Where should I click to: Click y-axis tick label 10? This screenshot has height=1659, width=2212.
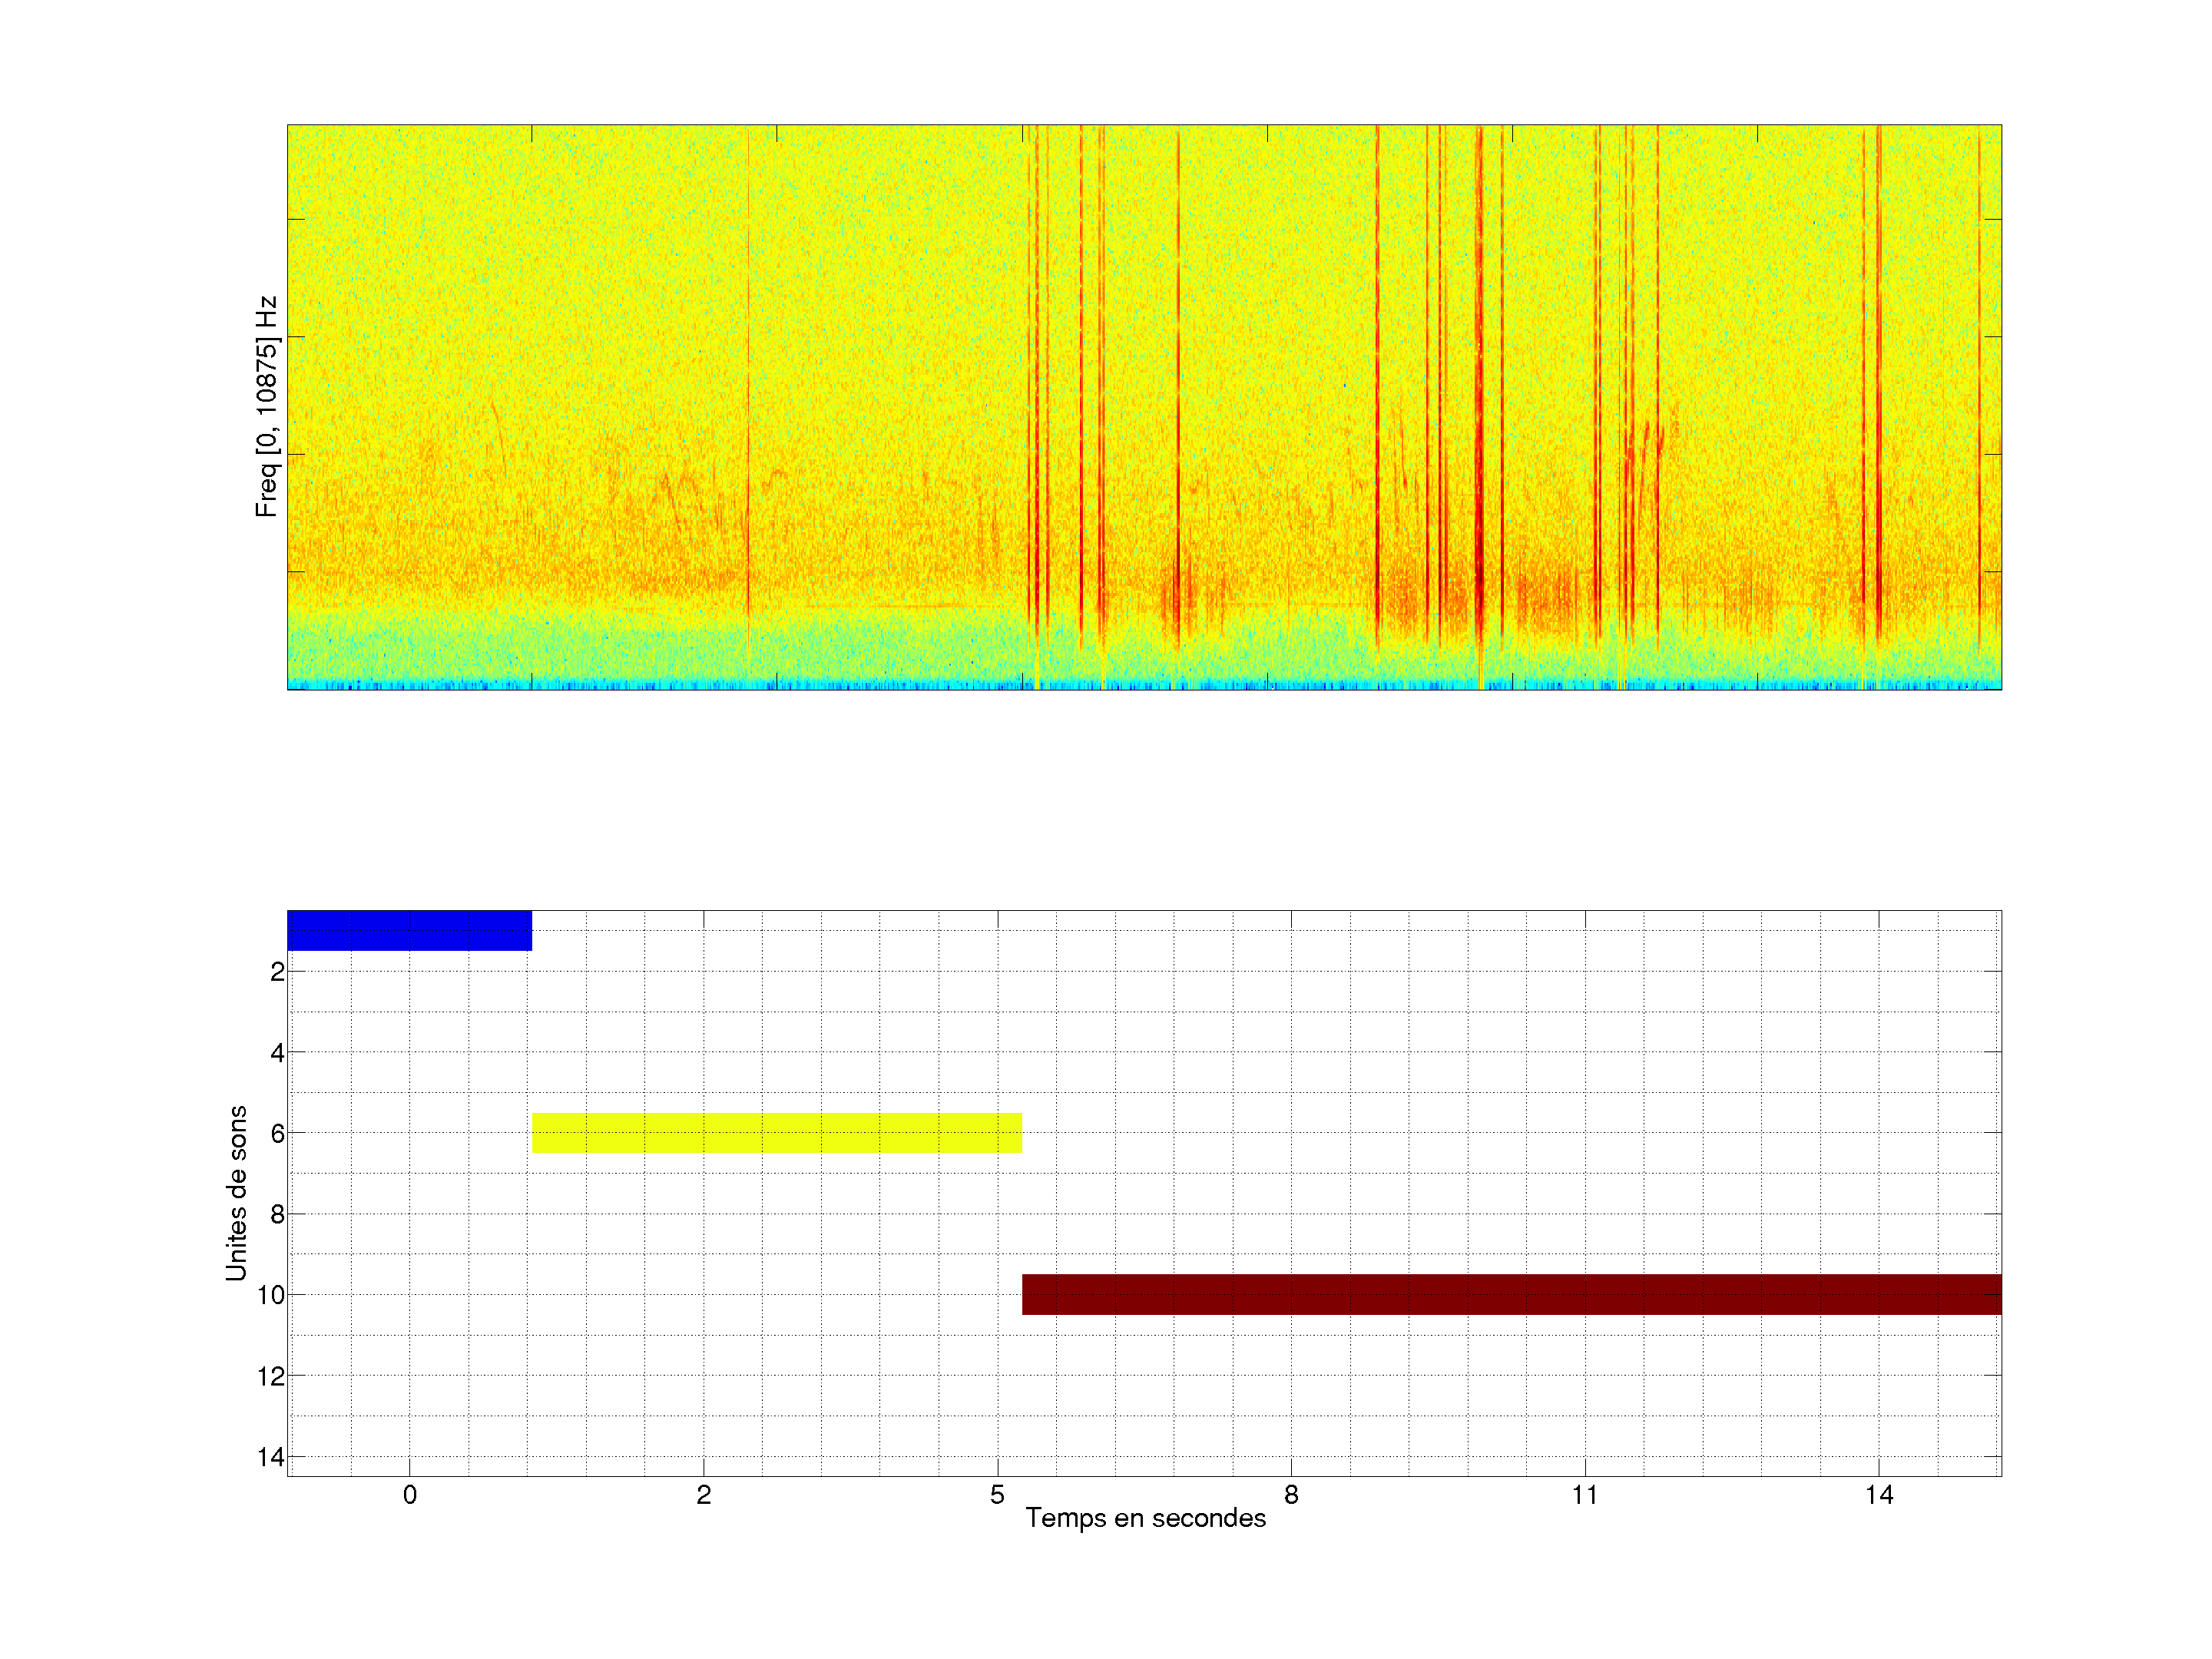pos(271,1295)
